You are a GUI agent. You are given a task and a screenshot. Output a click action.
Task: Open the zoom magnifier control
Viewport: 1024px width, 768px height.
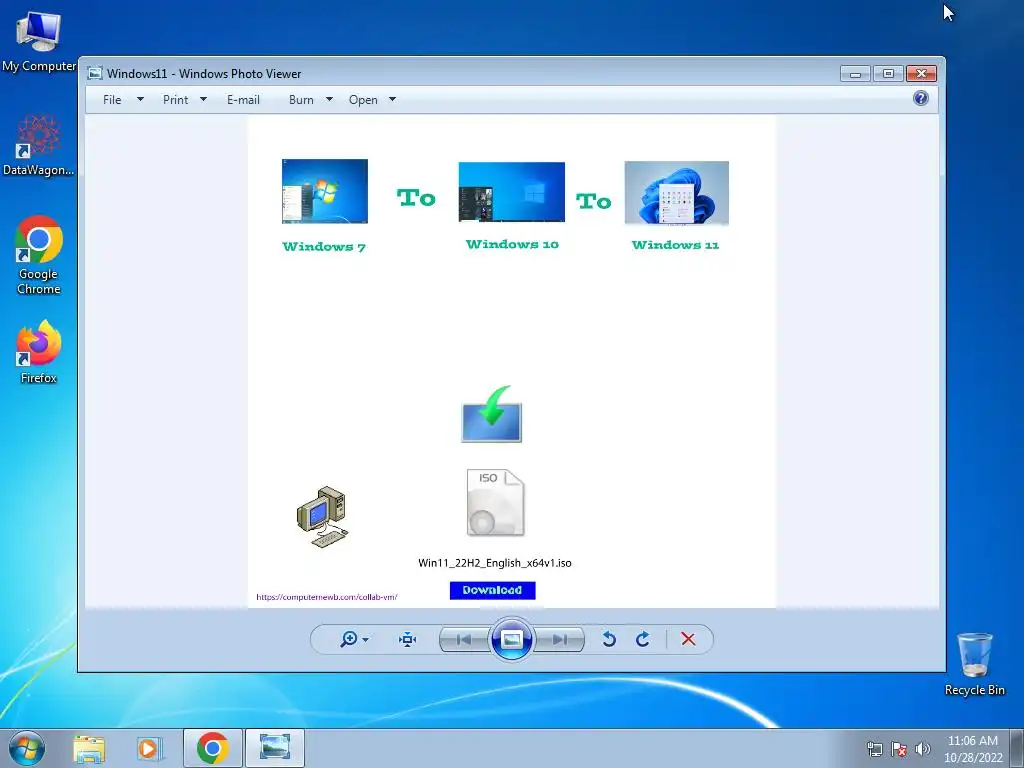pos(349,639)
